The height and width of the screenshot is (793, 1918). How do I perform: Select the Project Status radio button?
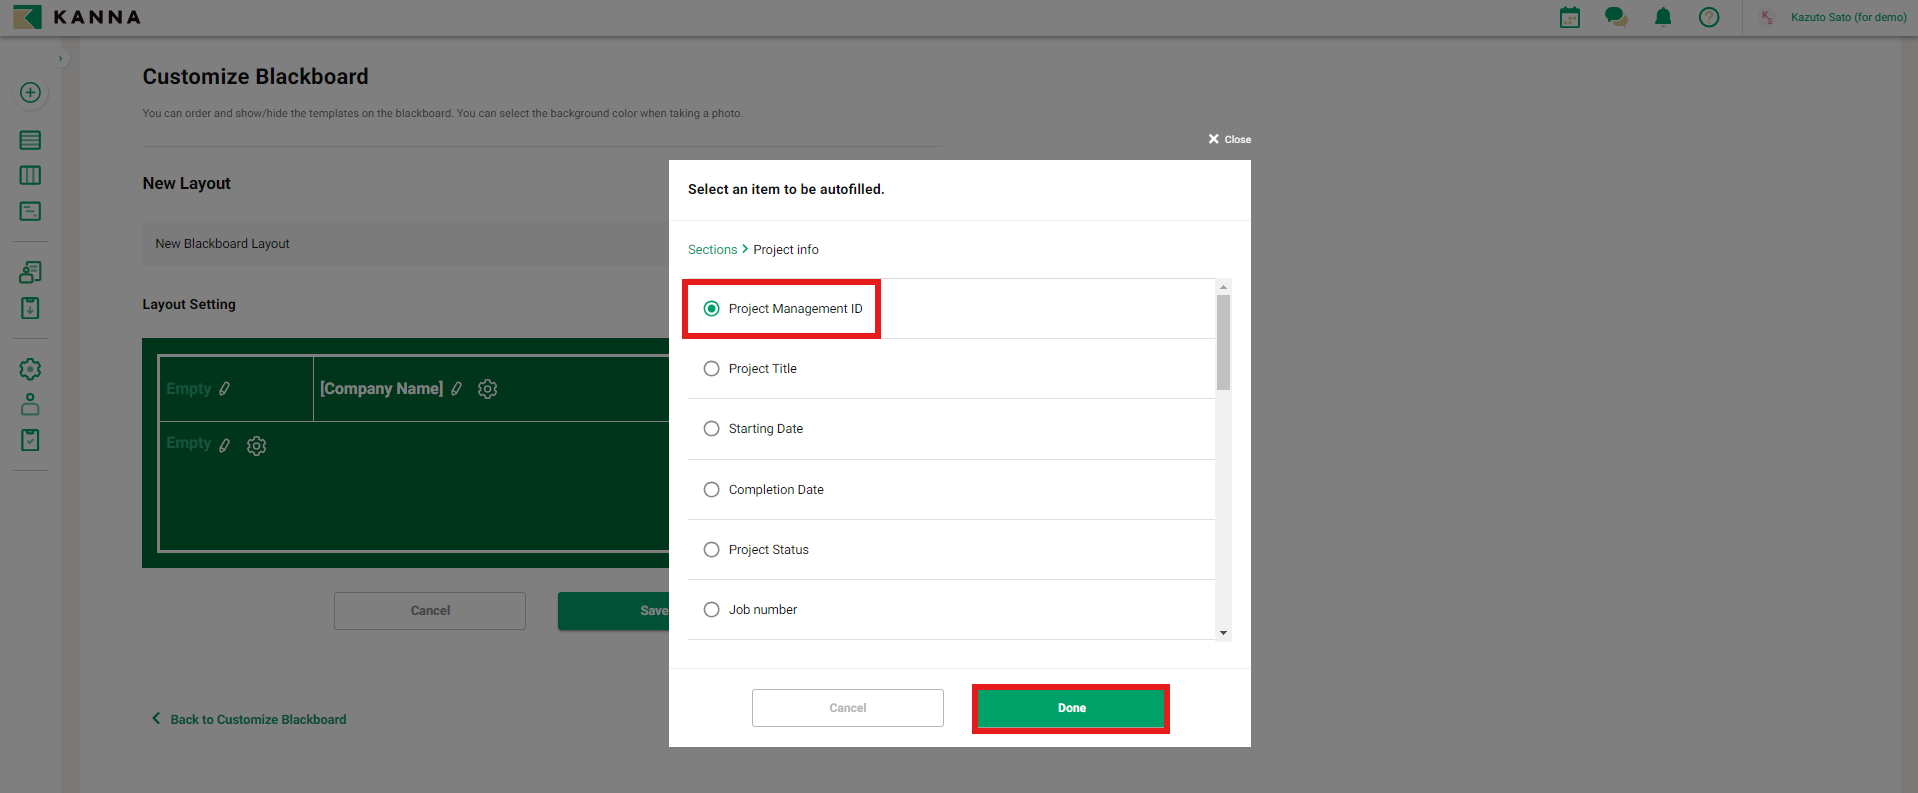(711, 550)
